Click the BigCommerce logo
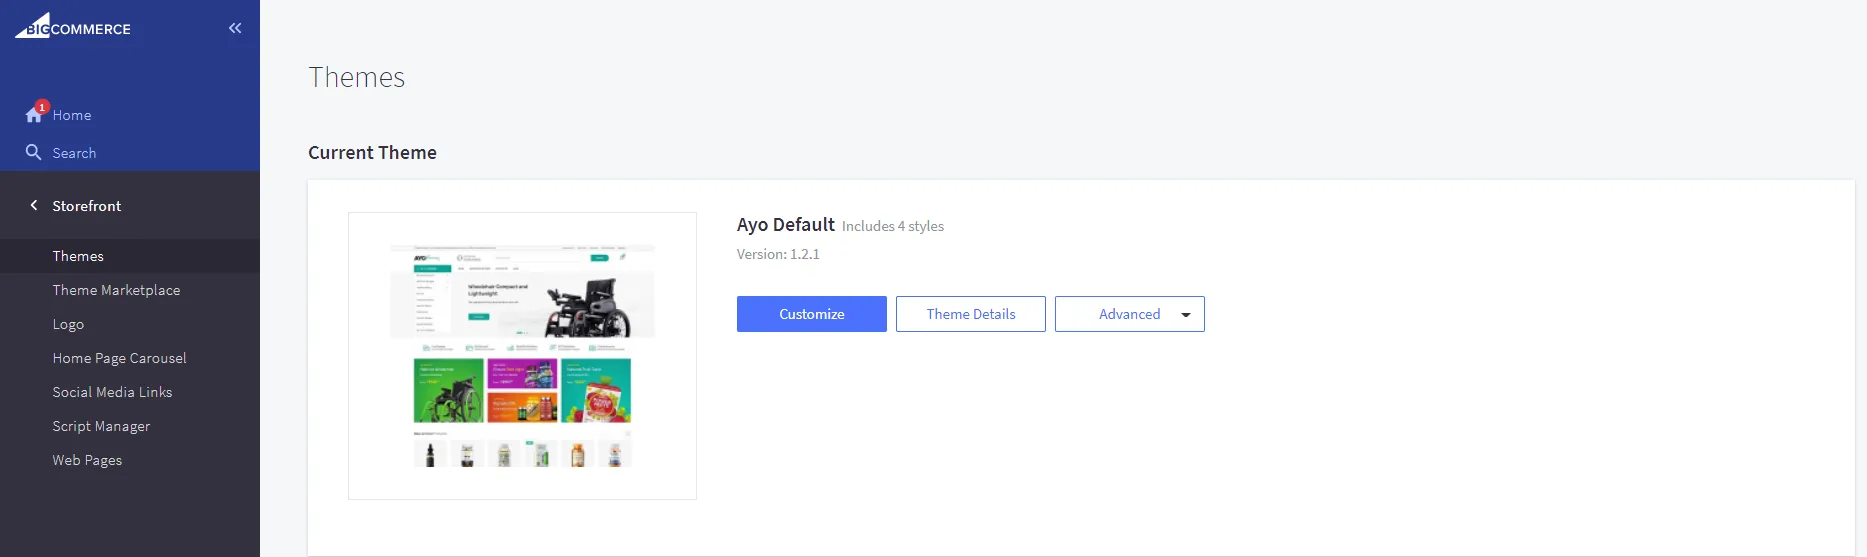 (73, 27)
